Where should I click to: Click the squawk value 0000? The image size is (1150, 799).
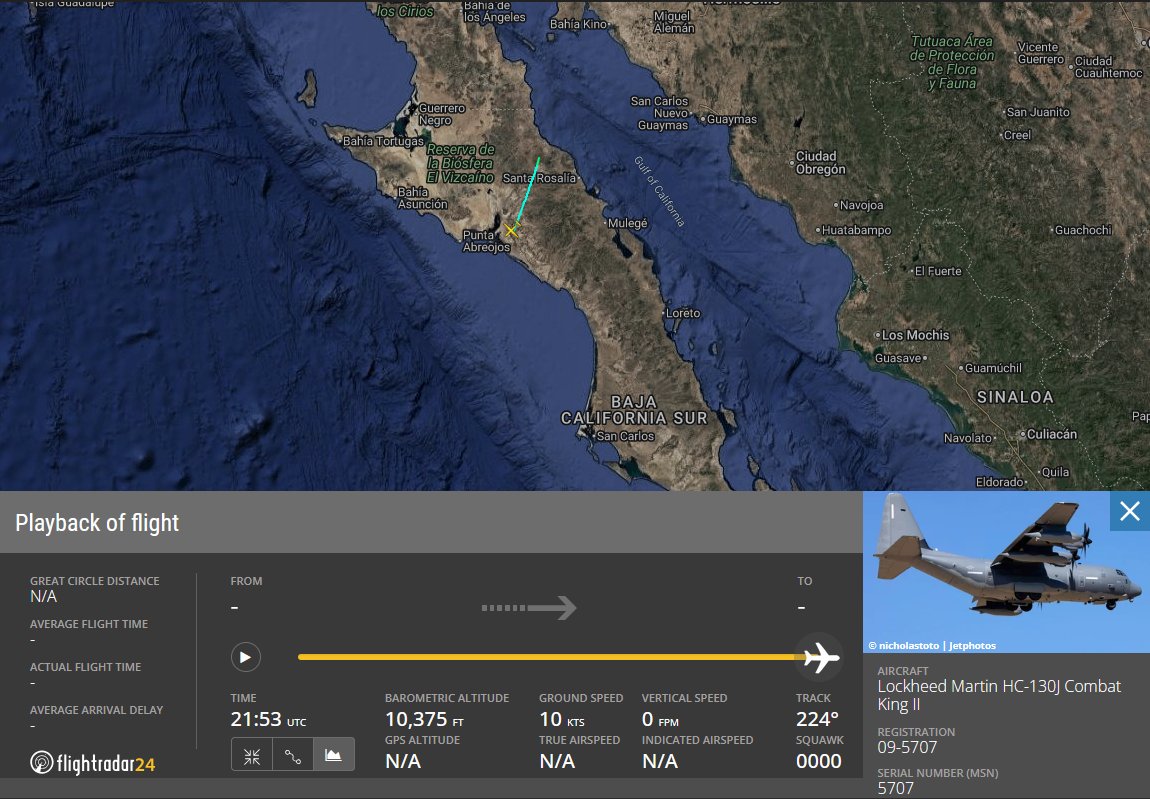click(818, 761)
